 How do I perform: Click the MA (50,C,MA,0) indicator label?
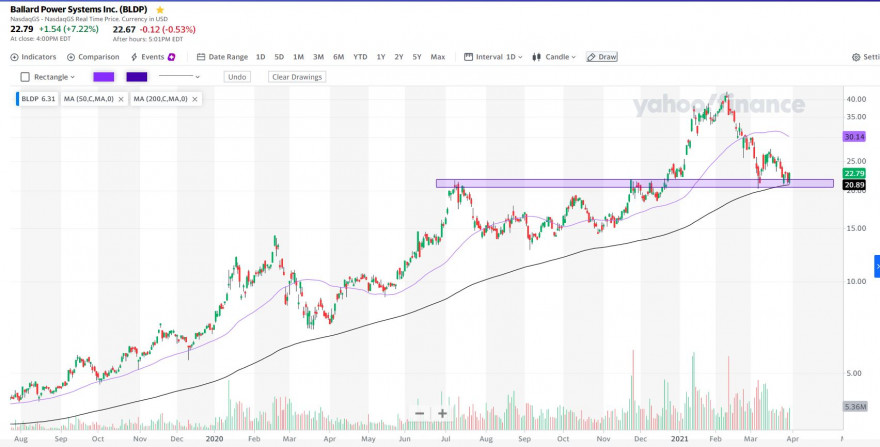point(89,99)
